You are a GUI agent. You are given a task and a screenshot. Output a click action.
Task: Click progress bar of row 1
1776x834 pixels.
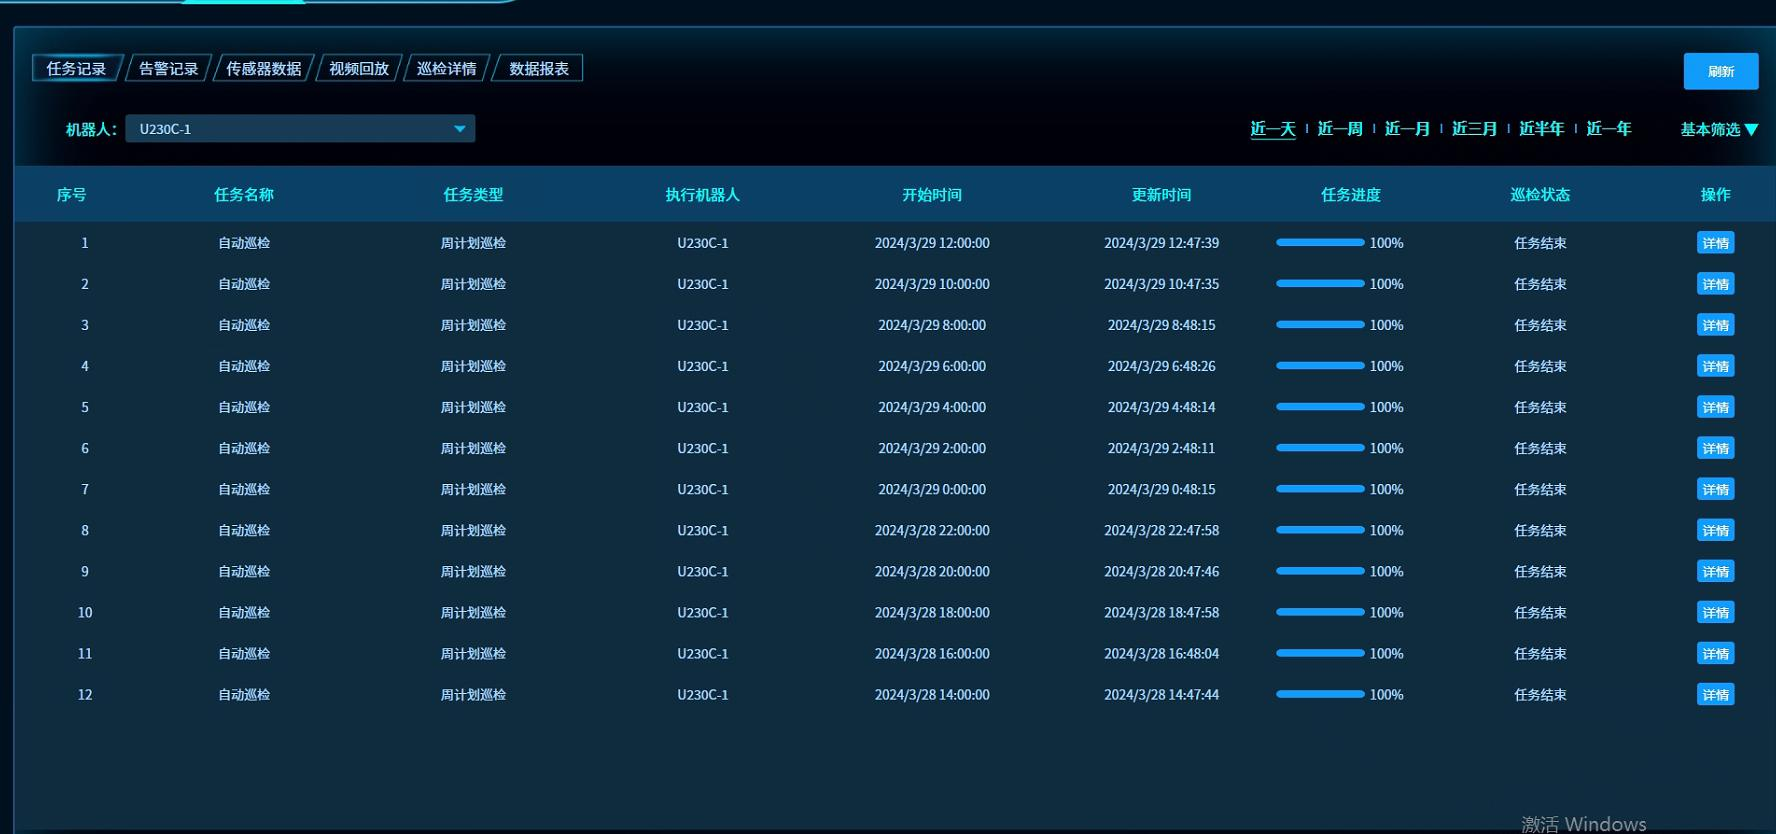pyautogui.click(x=1320, y=243)
